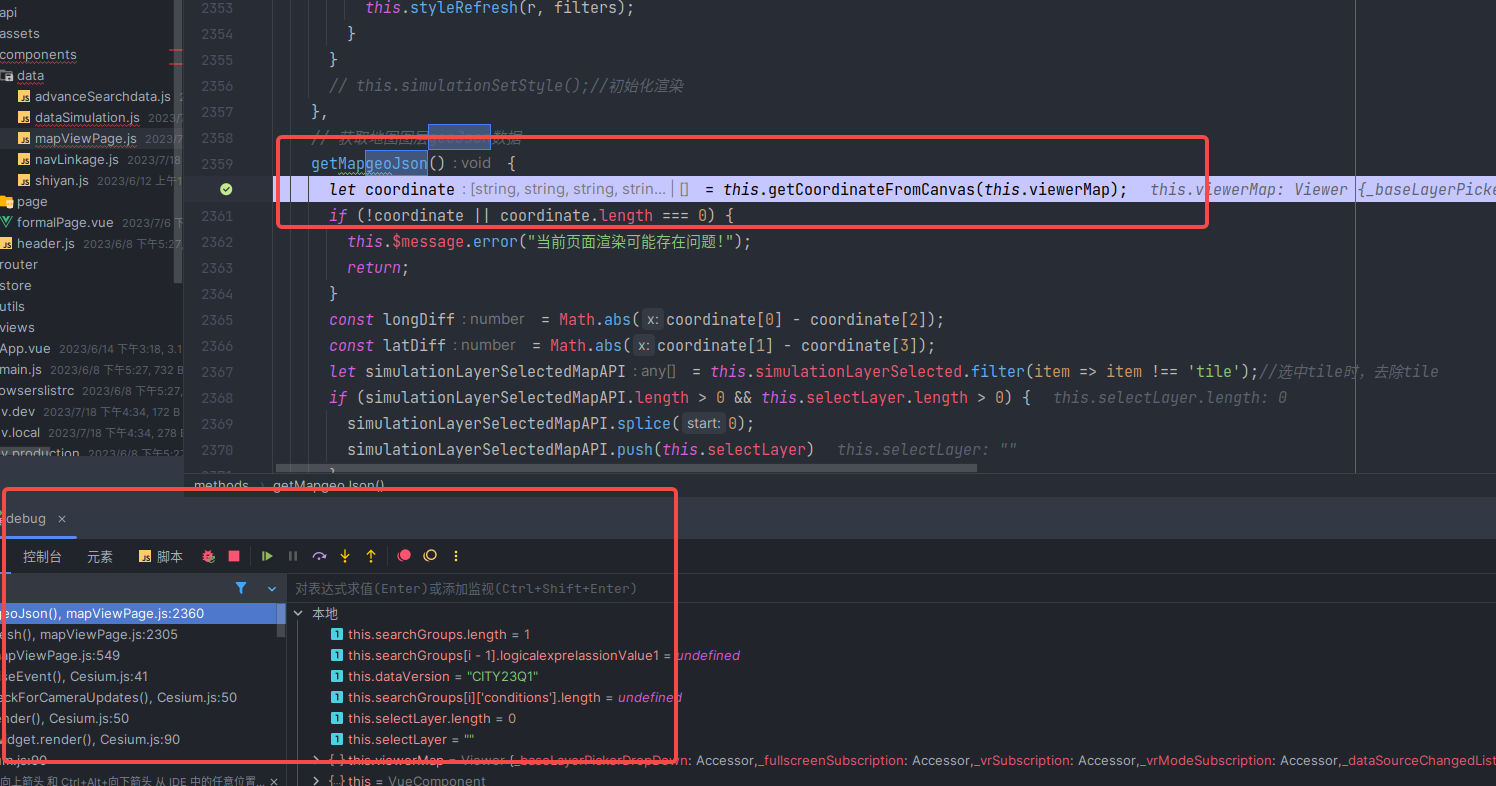Viewport: 1496px width, 786px height.
Task: Click the frames filter funnel icon
Action: pyautogui.click(x=241, y=588)
